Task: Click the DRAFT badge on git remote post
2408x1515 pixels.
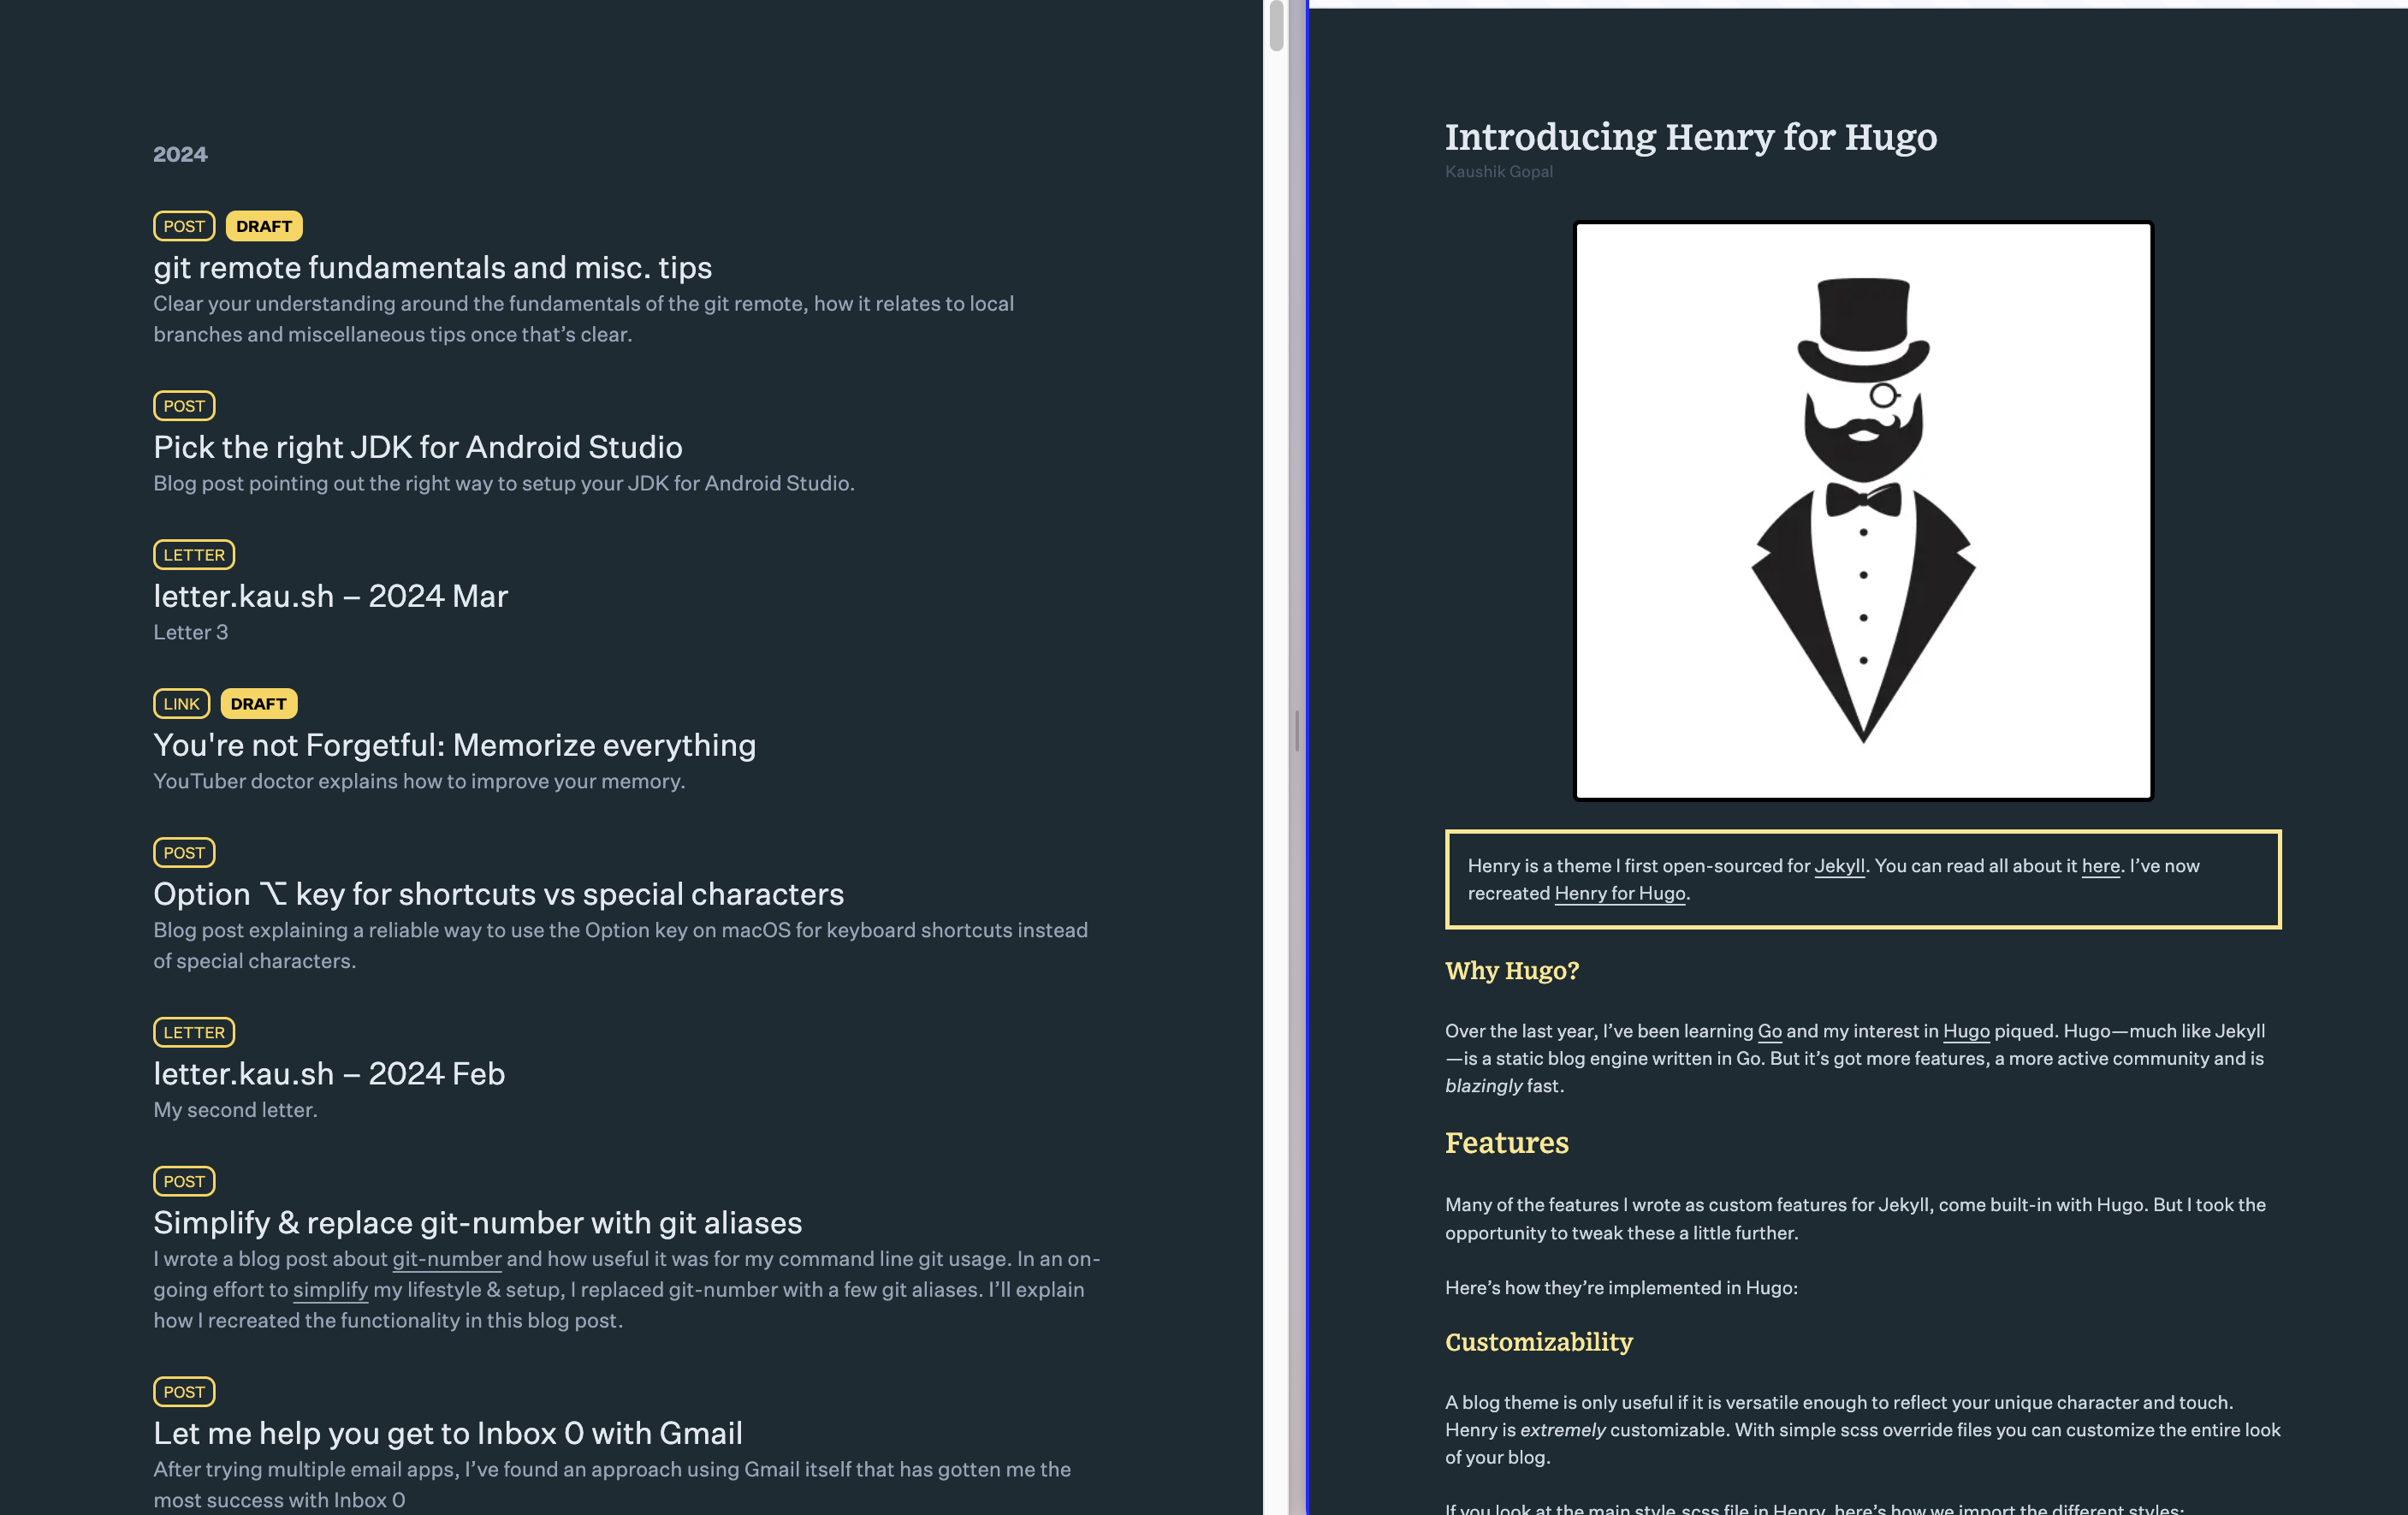Action: coord(264,227)
